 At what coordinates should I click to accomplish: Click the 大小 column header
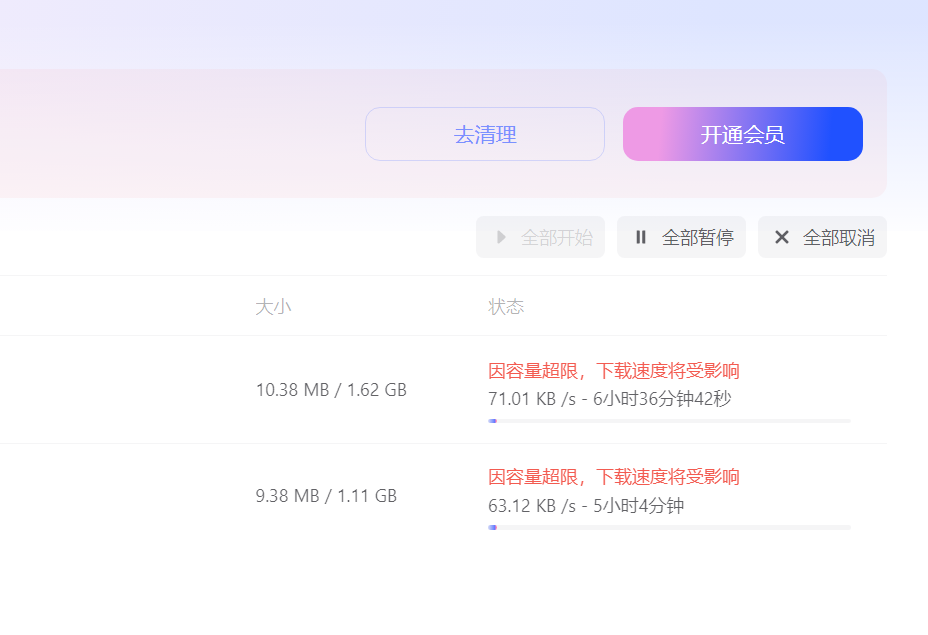(x=273, y=307)
